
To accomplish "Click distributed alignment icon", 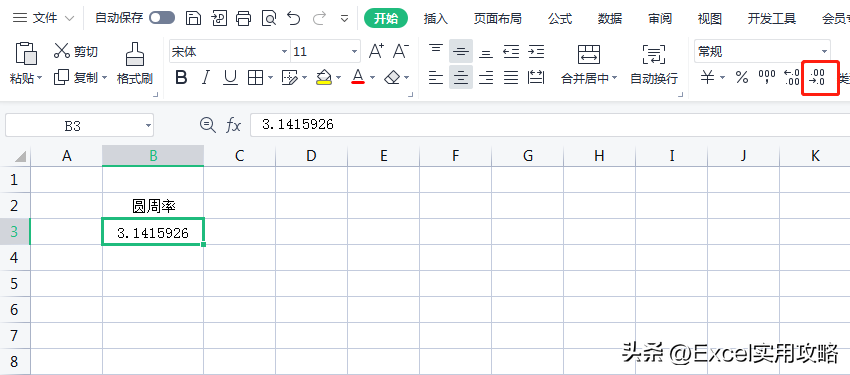I will [x=536, y=78].
